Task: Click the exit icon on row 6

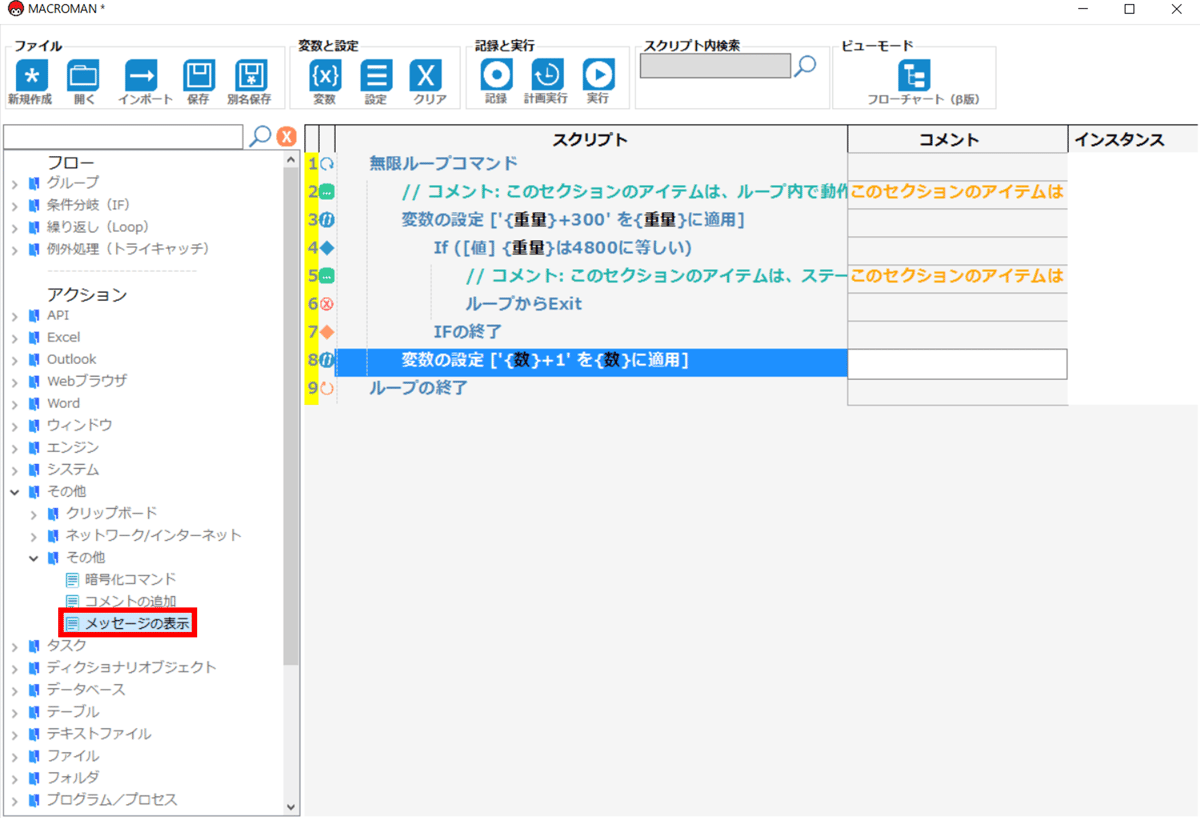Action: (x=327, y=304)
